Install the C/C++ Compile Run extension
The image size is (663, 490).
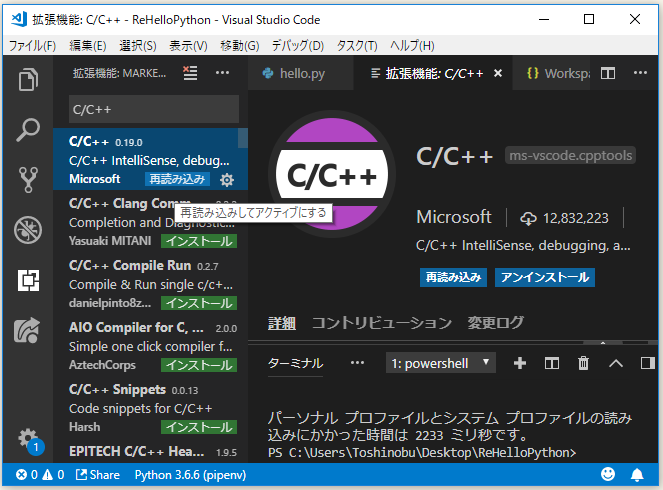[199, 303]
